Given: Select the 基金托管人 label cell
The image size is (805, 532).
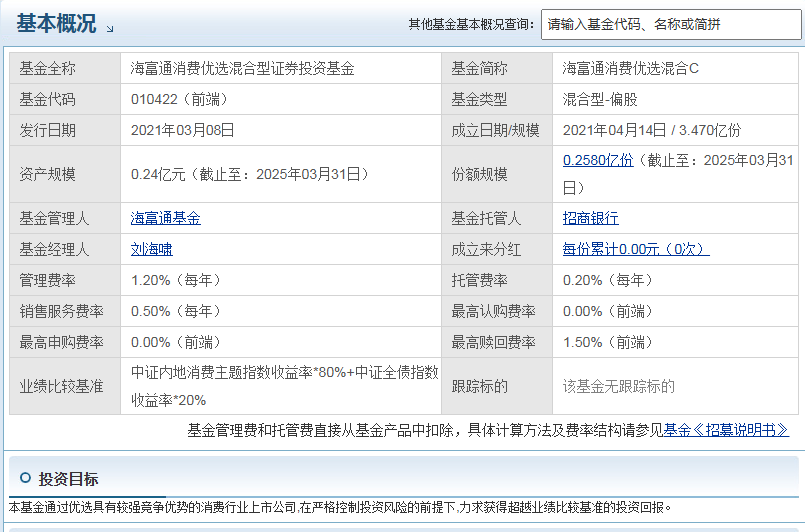Looking at the screenshot, I should pyautogui.click(x=497, y=218).
